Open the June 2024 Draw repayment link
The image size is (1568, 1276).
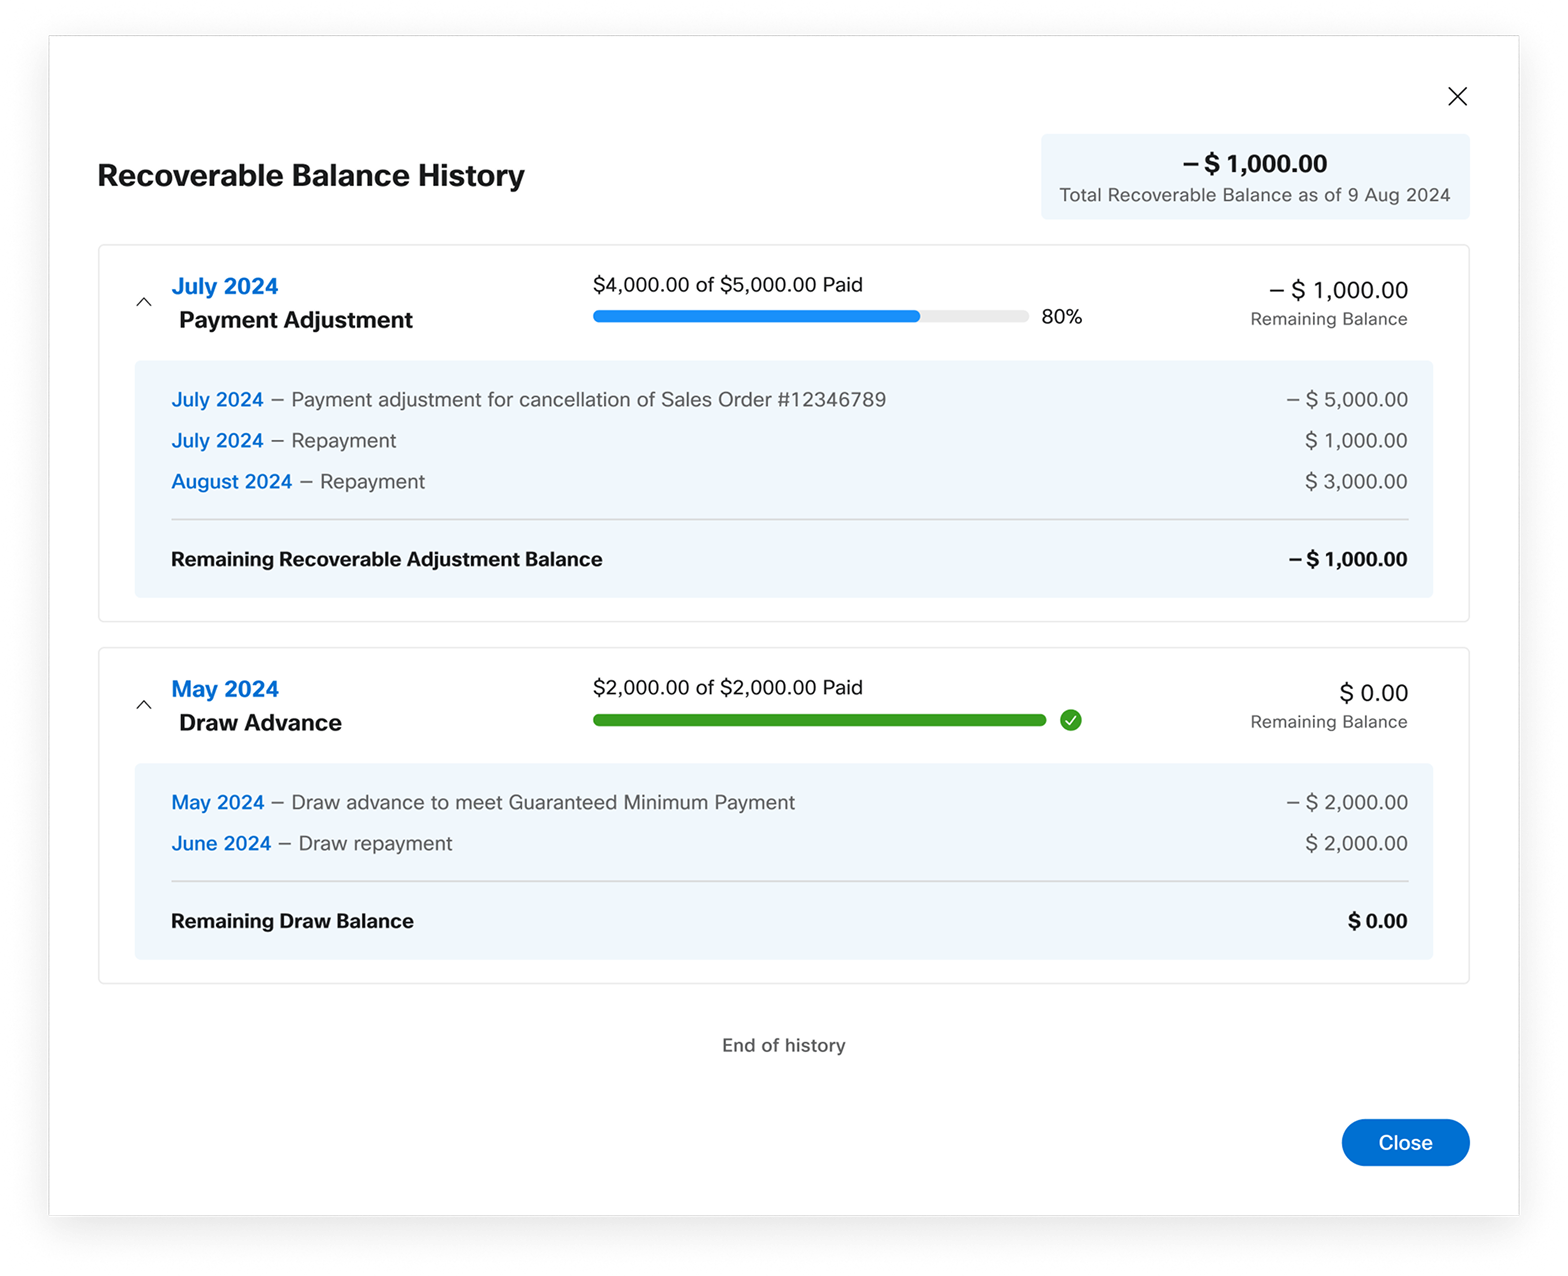tap(221, 843)
